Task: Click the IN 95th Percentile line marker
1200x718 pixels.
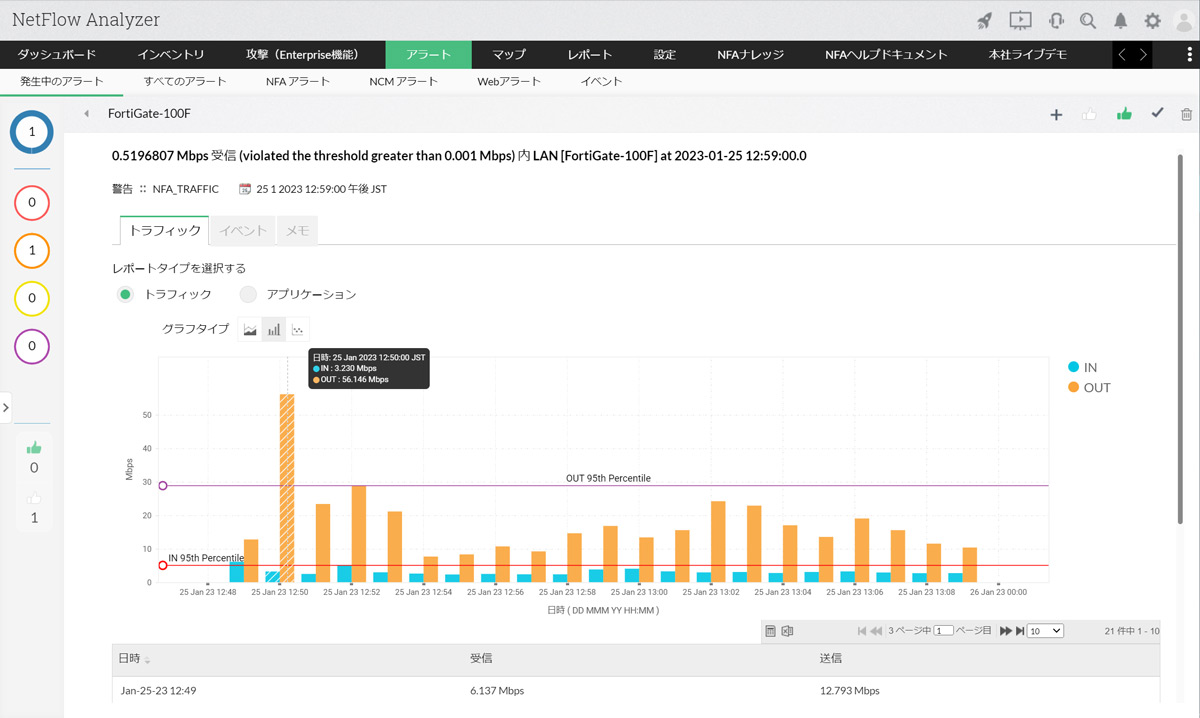Action: tap(163, 566)
